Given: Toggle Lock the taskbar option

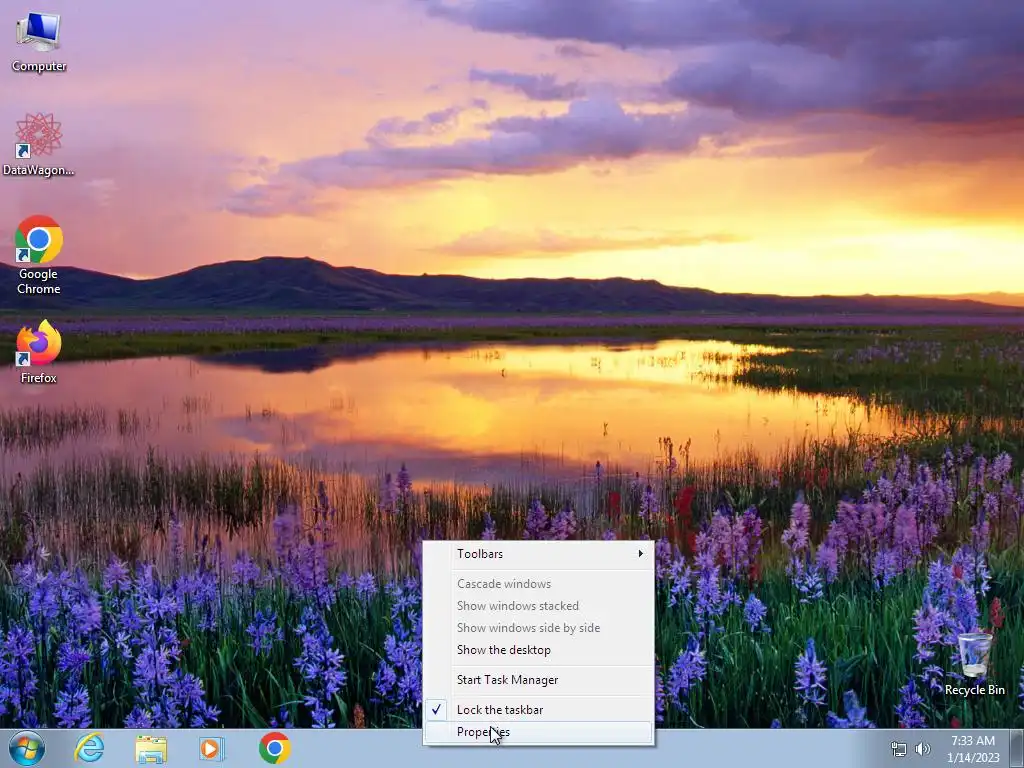Looking at the screenshot, I should click(539, 710).
